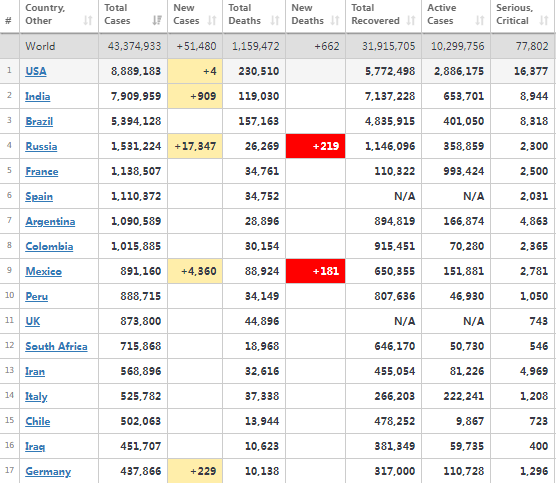Open the Germany country link

click(x=48, y=471)
